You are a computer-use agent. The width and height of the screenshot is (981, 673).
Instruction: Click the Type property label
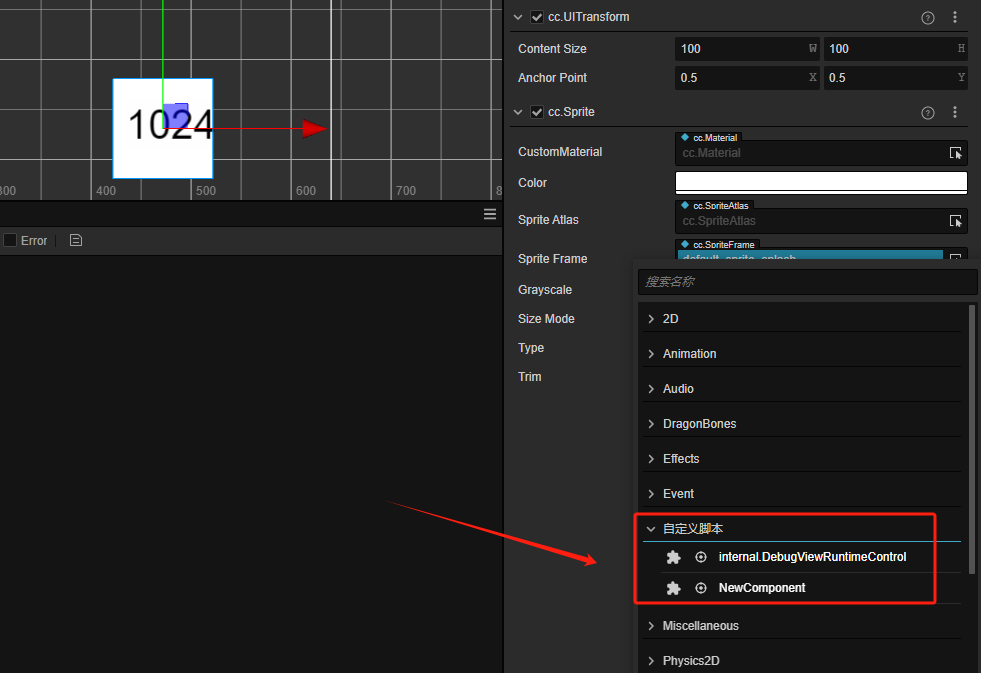pos(531,348)
